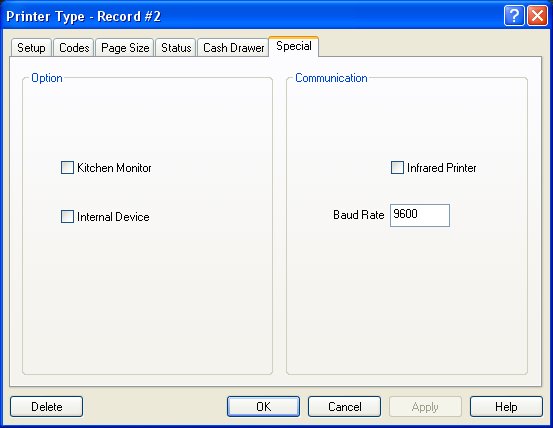Click the title bar help question-mark icon
Screen dimensions: 553x428
(x=514, y=16)
